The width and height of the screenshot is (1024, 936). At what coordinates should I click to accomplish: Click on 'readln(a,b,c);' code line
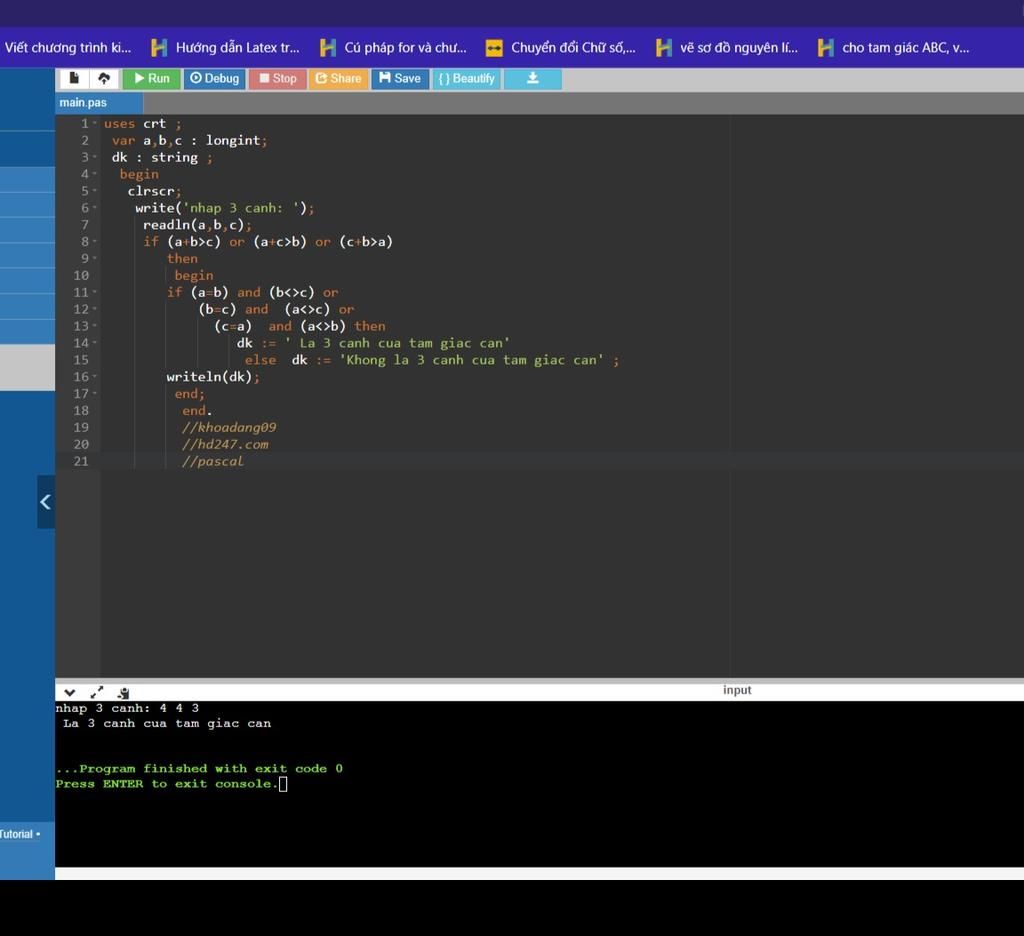coord(197,225)
